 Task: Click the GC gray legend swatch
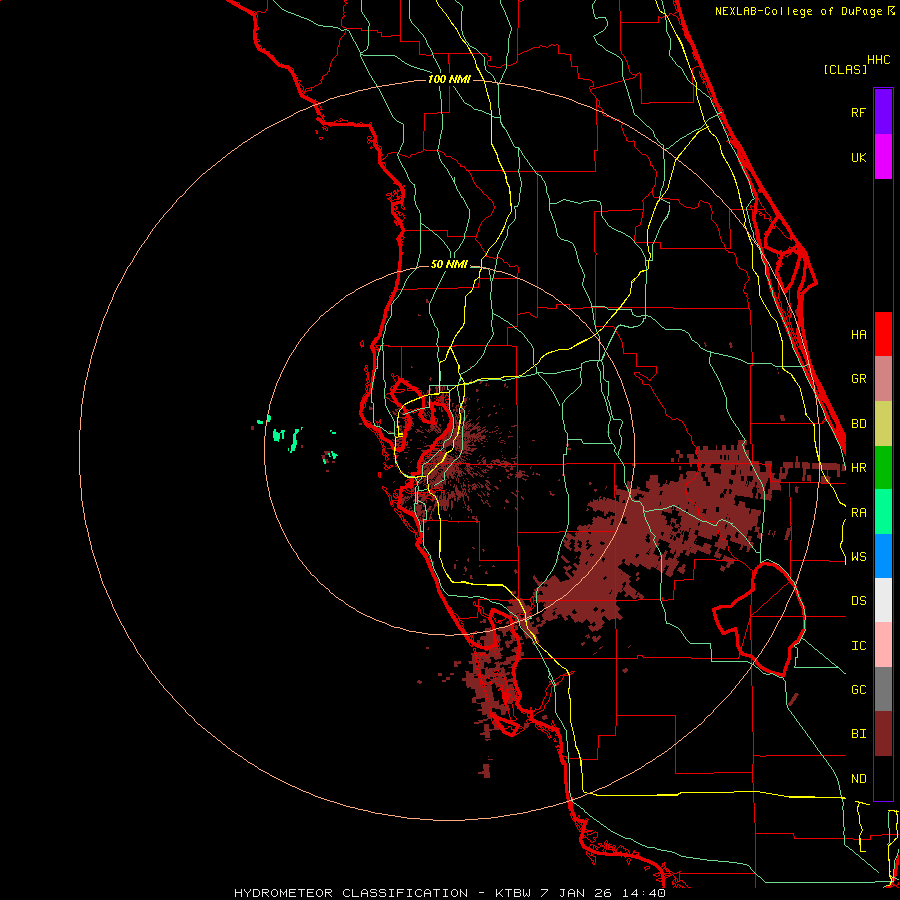click(x=883, y=689)
